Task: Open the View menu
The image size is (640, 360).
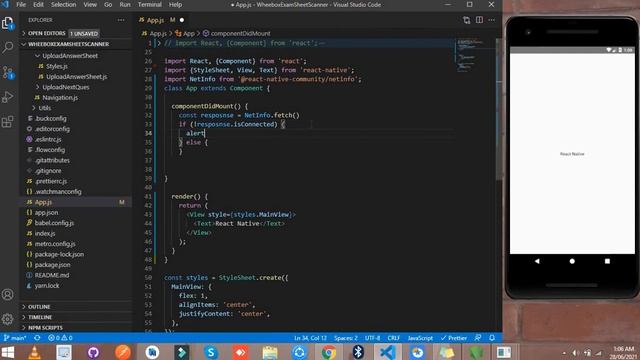Action: (90, 4)
